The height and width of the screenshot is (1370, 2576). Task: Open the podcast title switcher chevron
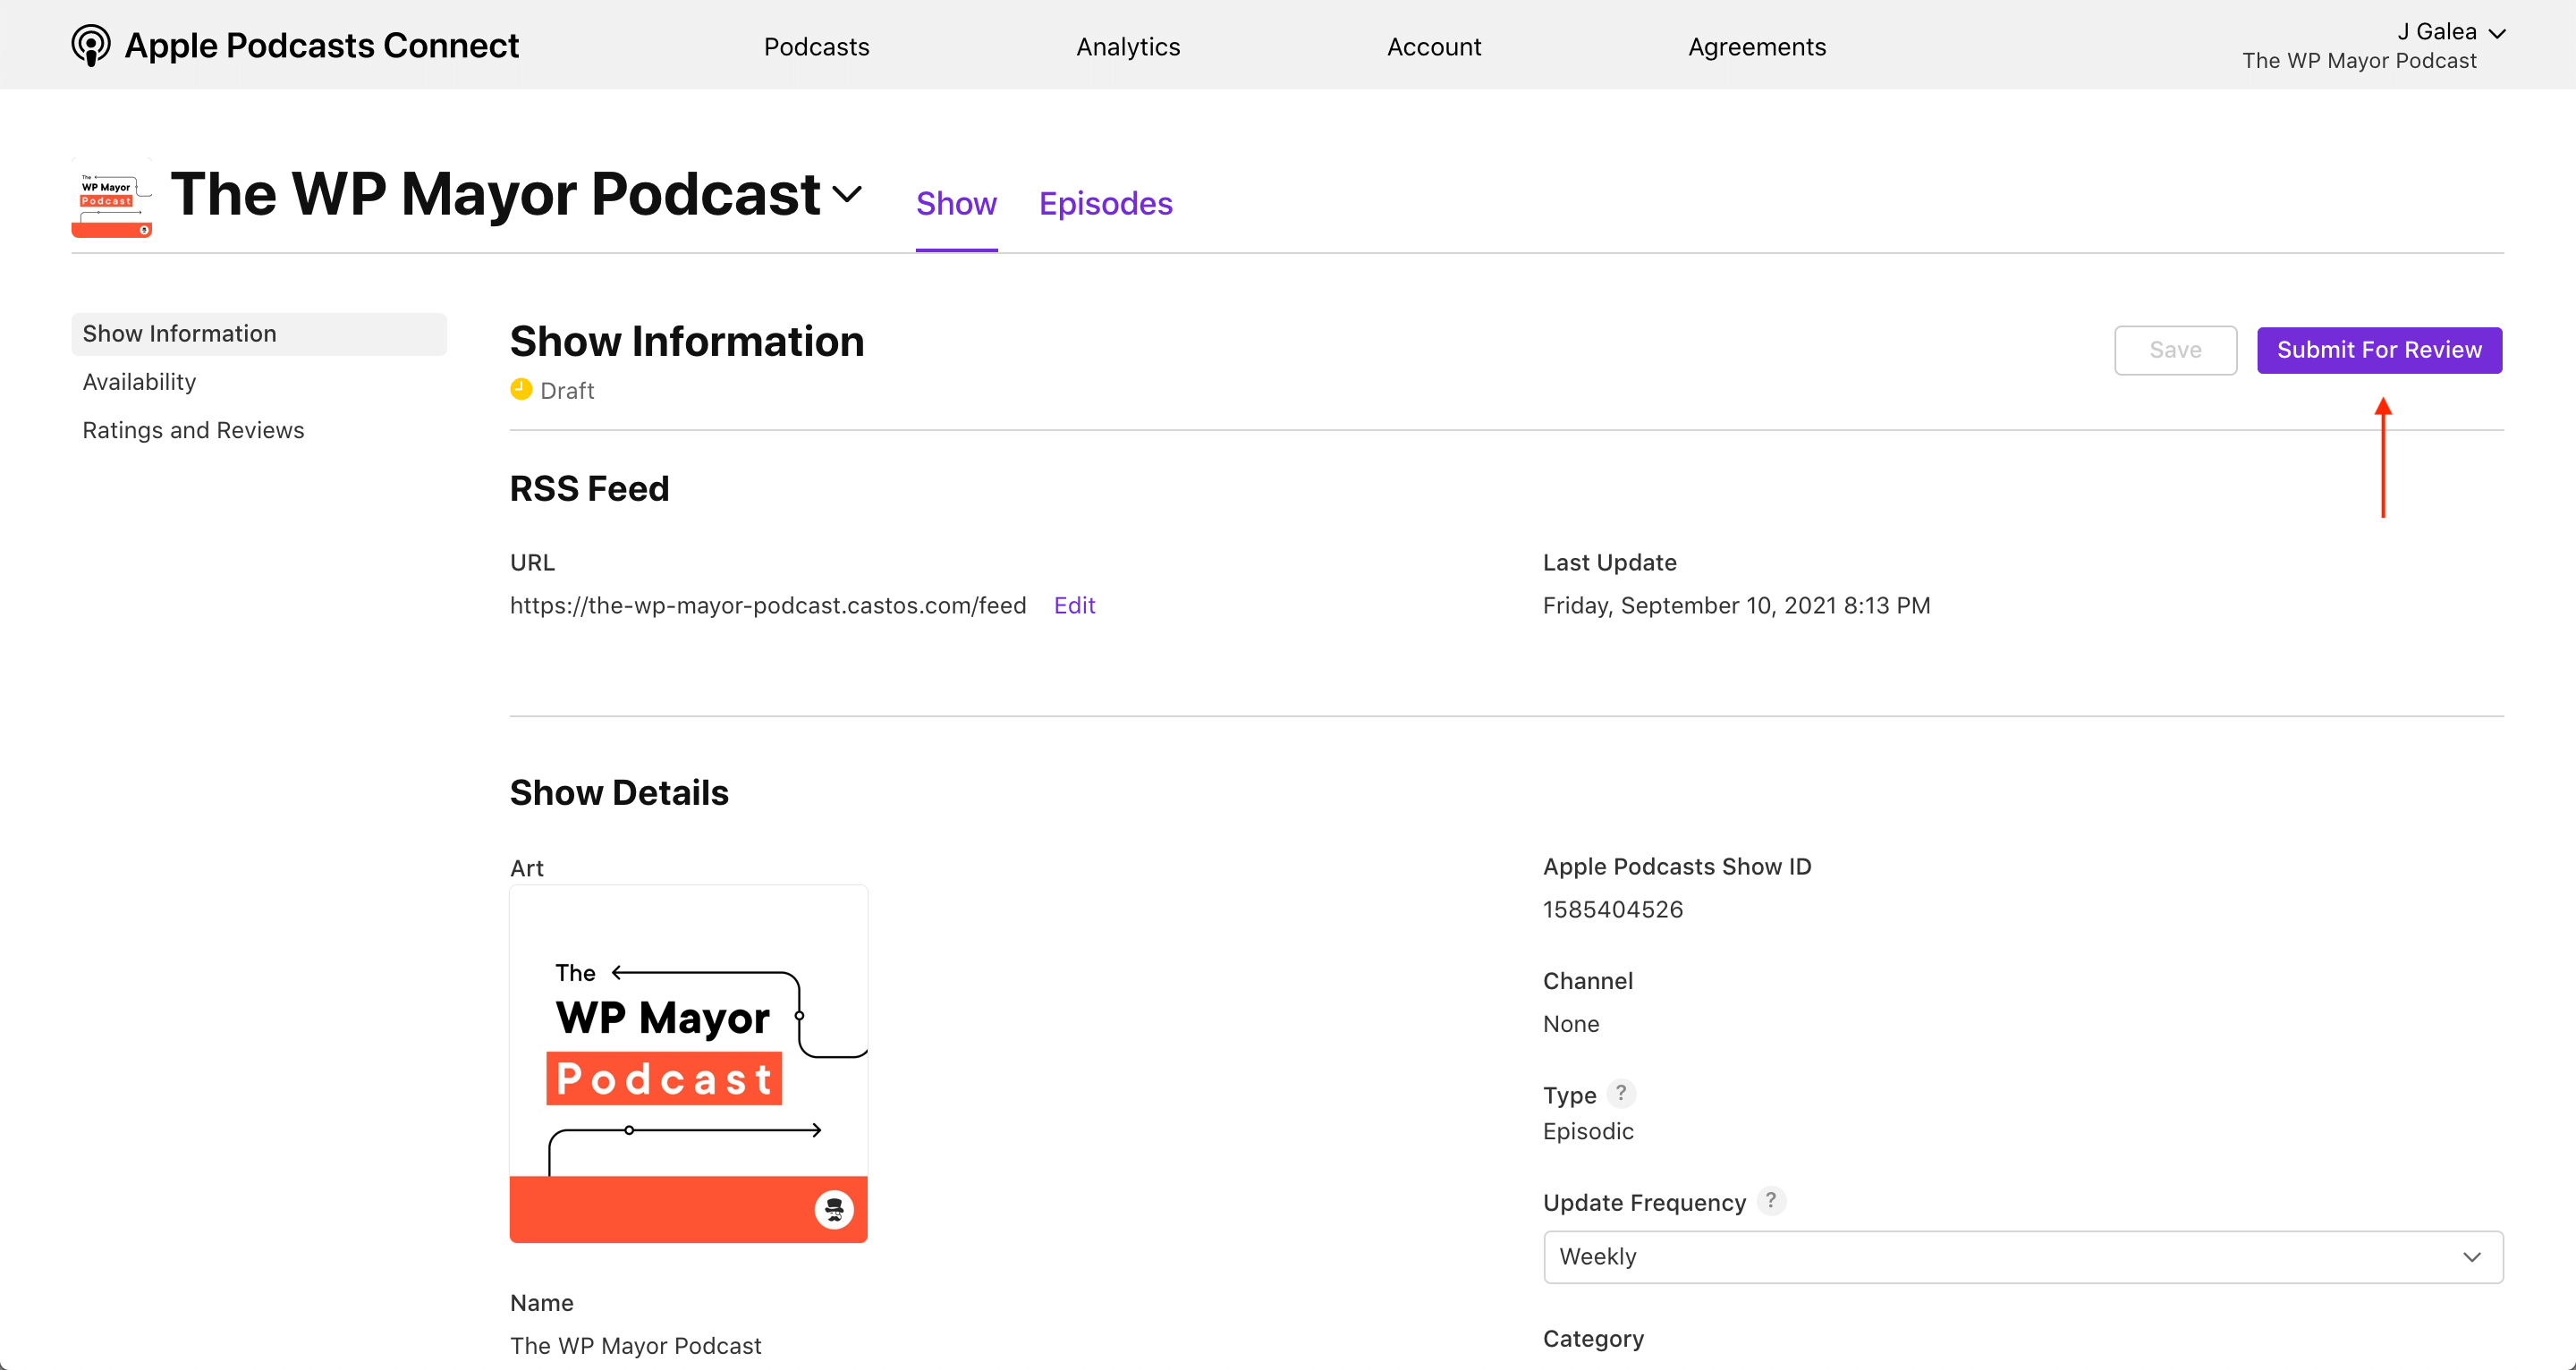(847, 194)
